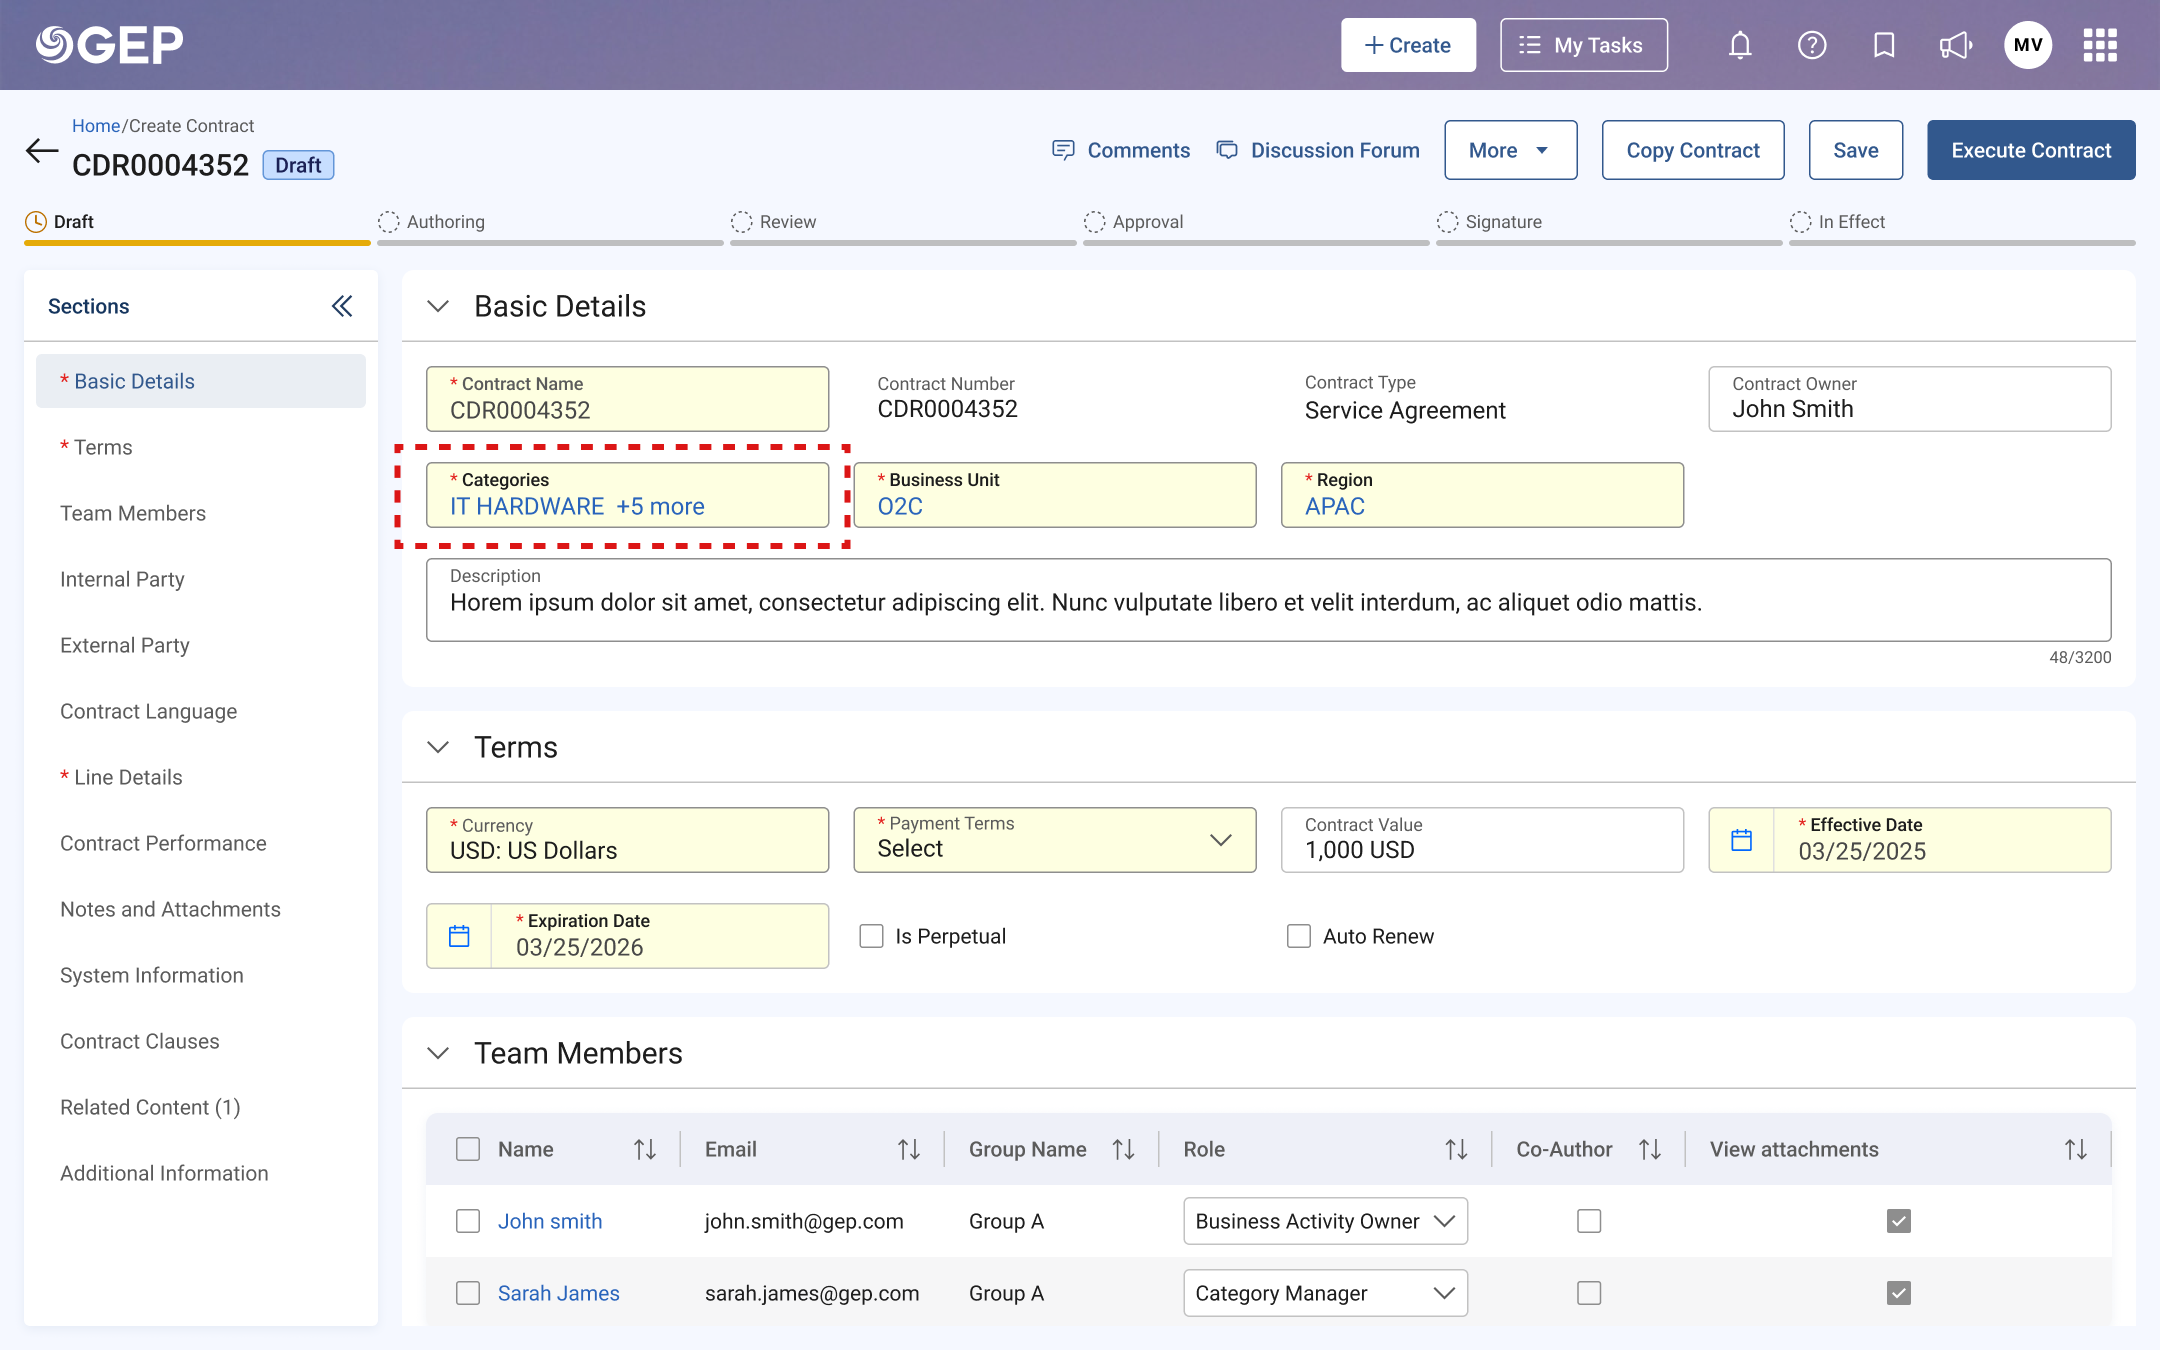Viewport: 2161px width, 1350px height.
Task: Click the back arrow beside CDR0004352
Action: click(42, 151)
